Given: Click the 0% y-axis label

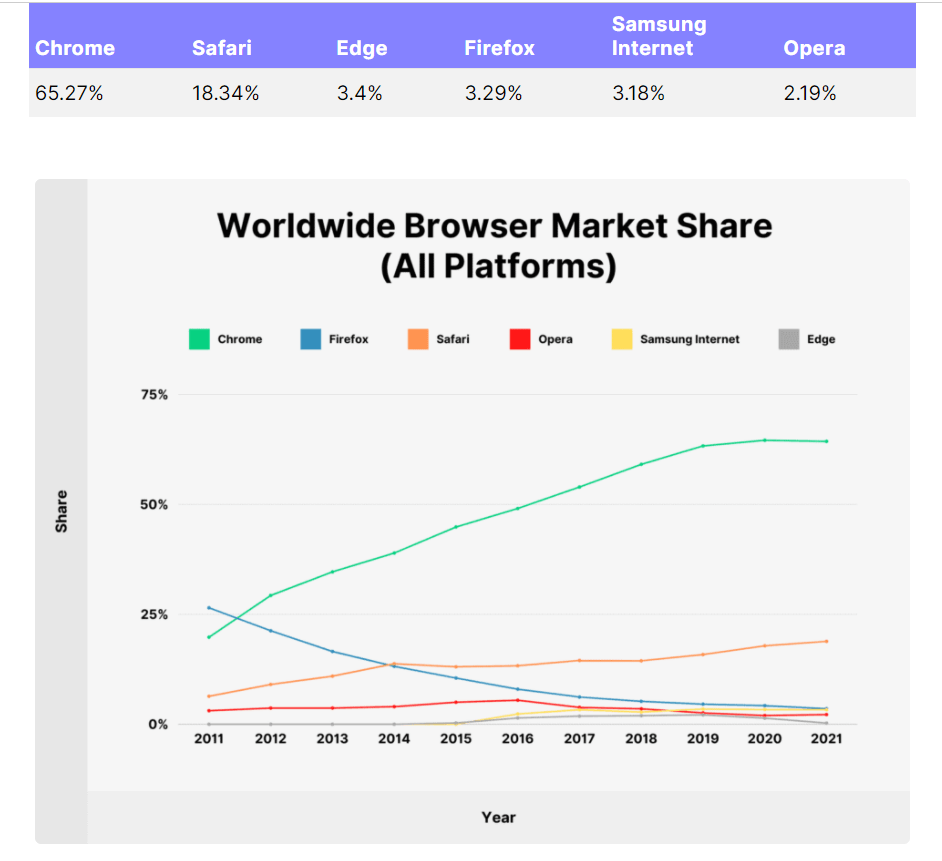Looking at the screenshot, I should pos(158,725).
